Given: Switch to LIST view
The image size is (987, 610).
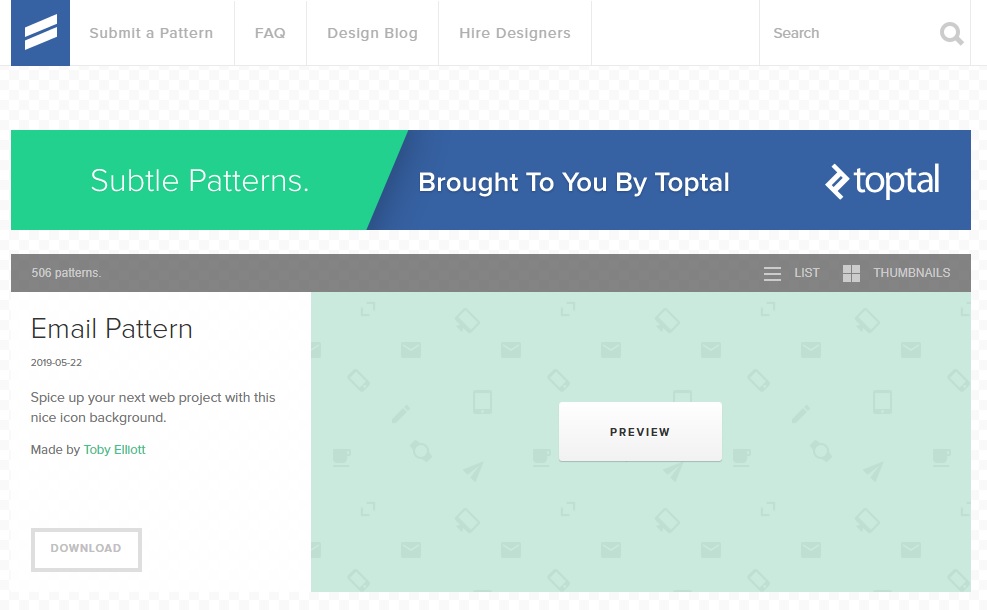Looking at the screenshot, I should click(806, 273).
